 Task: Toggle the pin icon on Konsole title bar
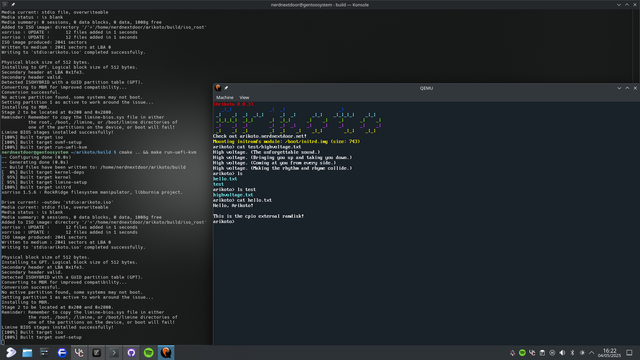pyautogui.click(x=13, y=4)
